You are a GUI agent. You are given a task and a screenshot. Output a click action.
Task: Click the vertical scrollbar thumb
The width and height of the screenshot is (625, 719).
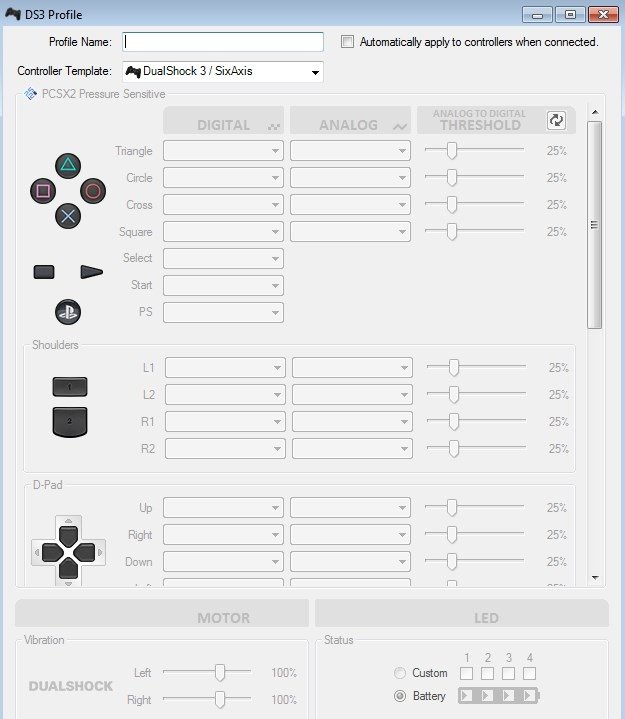click(594, 225)
